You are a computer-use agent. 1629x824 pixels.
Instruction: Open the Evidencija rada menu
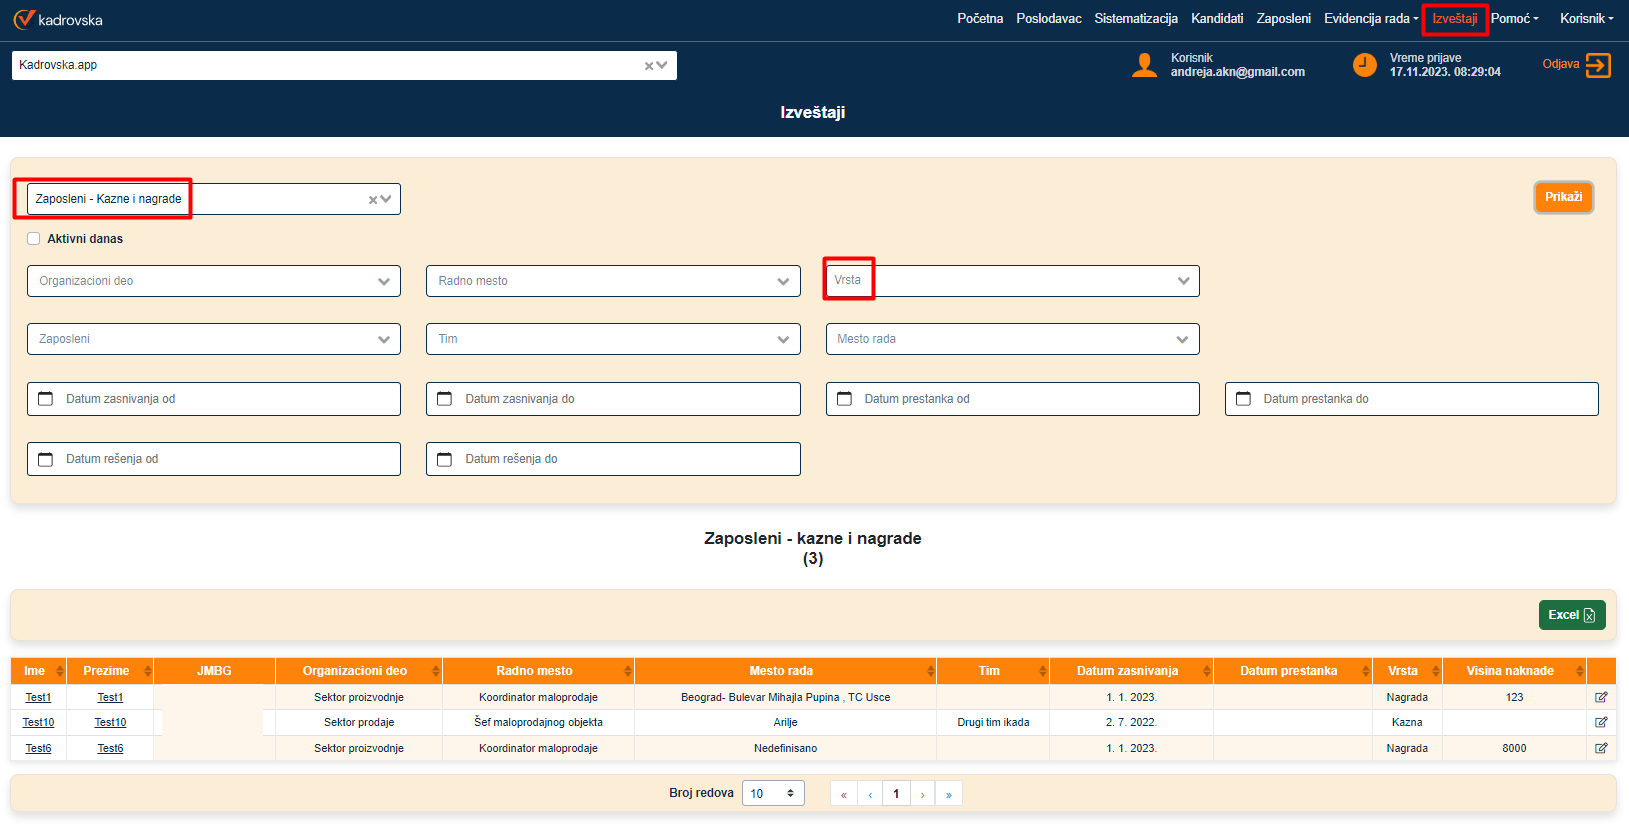(x=1370, y=19)
